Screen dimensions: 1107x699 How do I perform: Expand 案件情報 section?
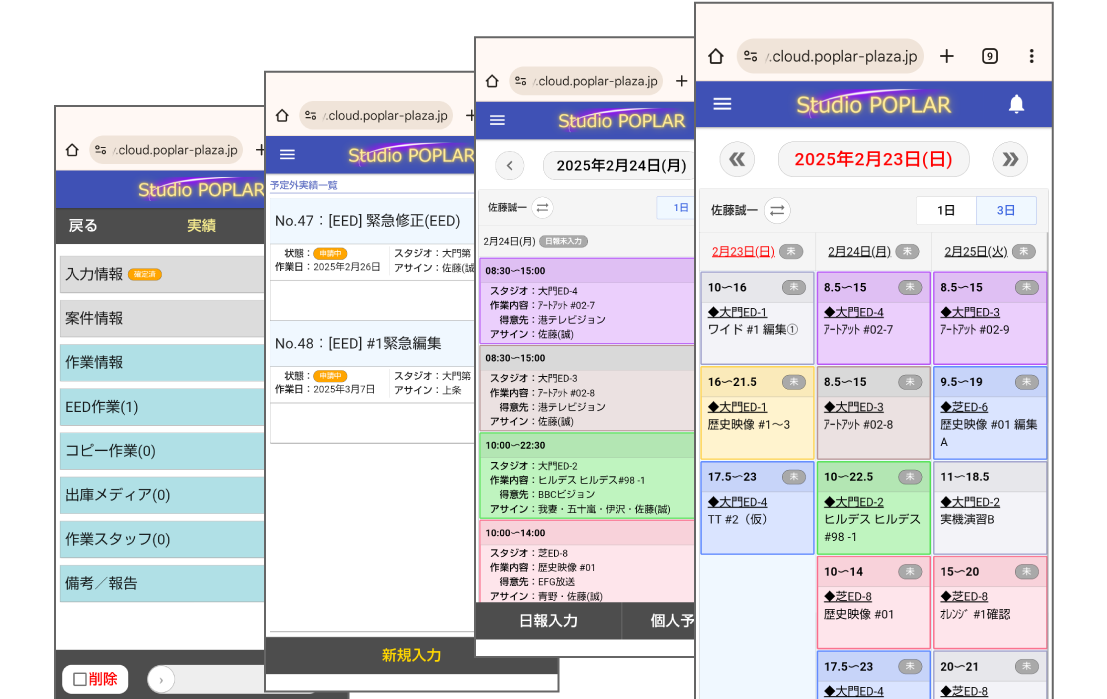pos(162,318)
